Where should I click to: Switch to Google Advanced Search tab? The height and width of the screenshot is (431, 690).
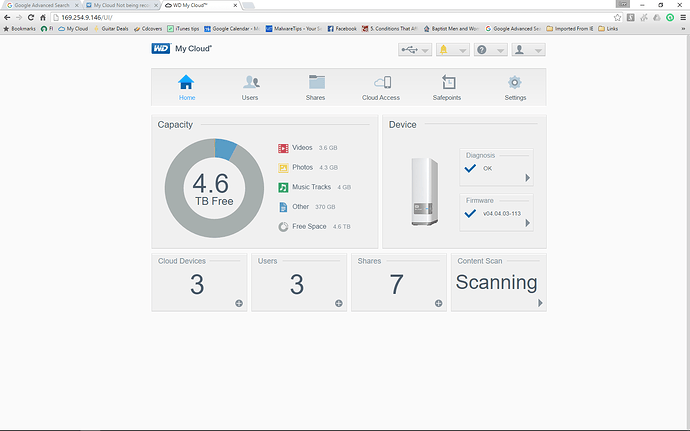(43, 5)
